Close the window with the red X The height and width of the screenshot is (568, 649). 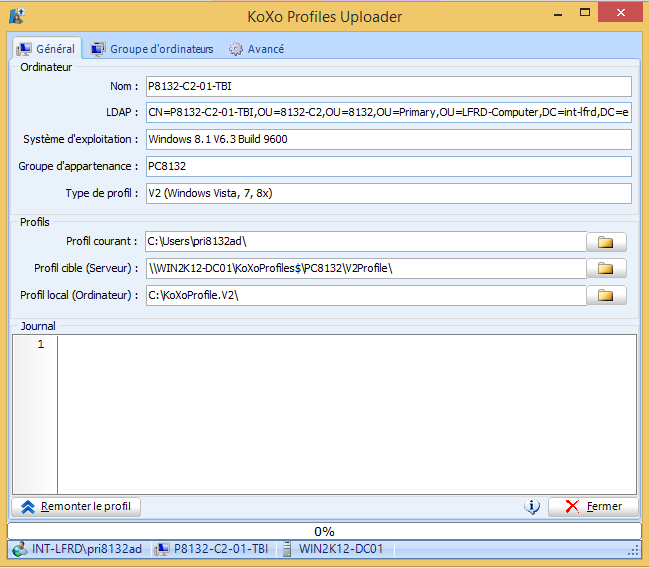click(620, 12)
